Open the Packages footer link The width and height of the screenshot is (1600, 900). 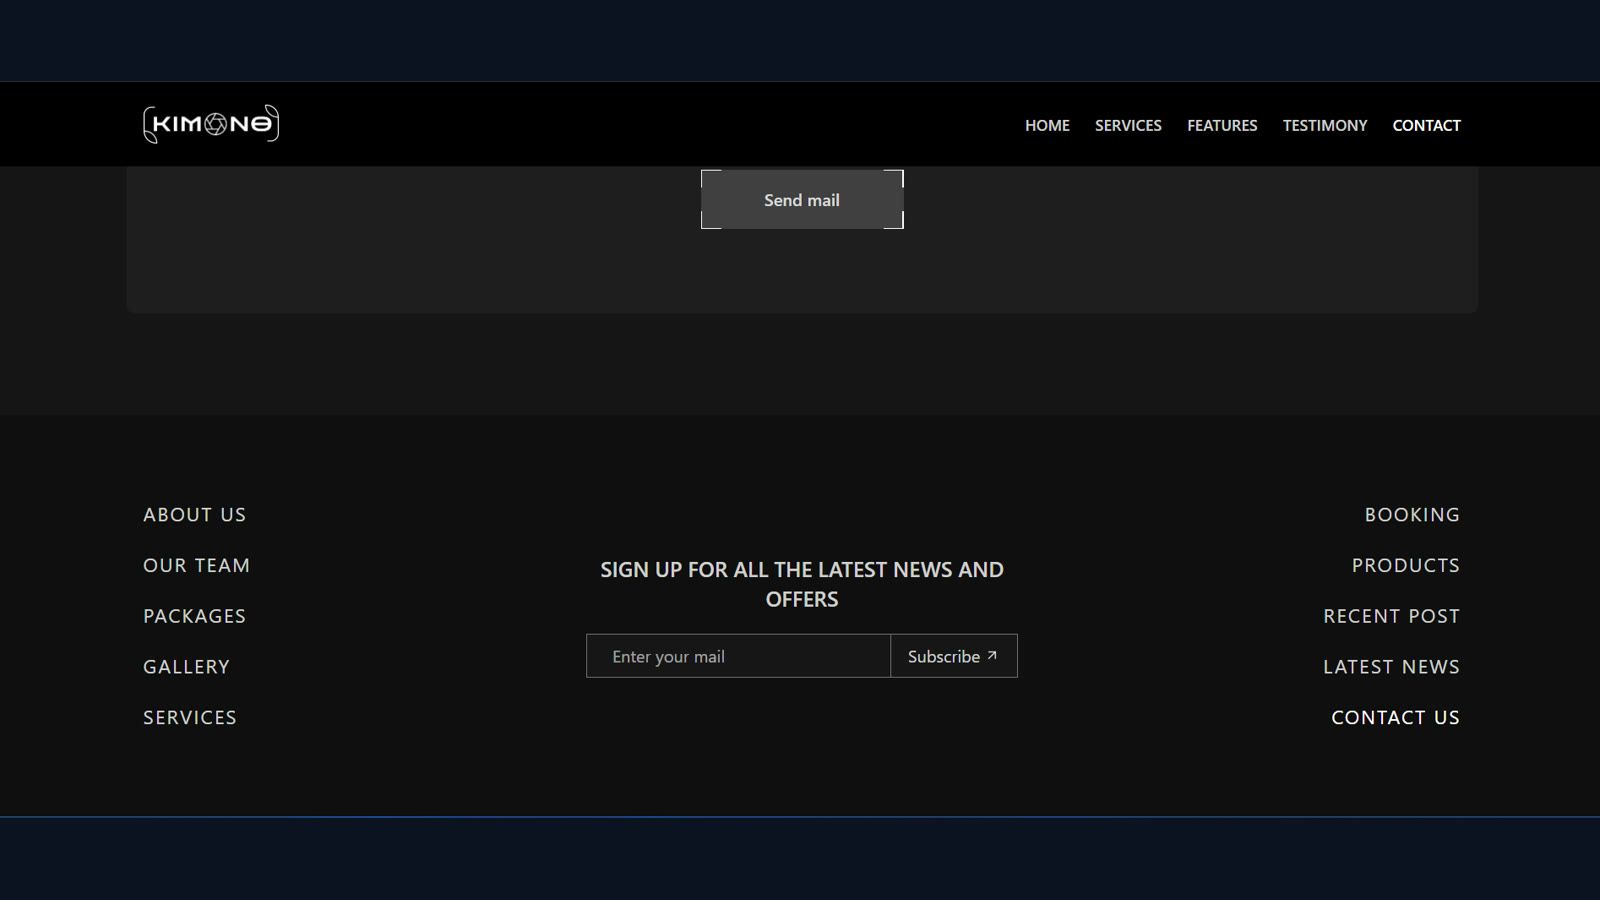pos(194,616)
